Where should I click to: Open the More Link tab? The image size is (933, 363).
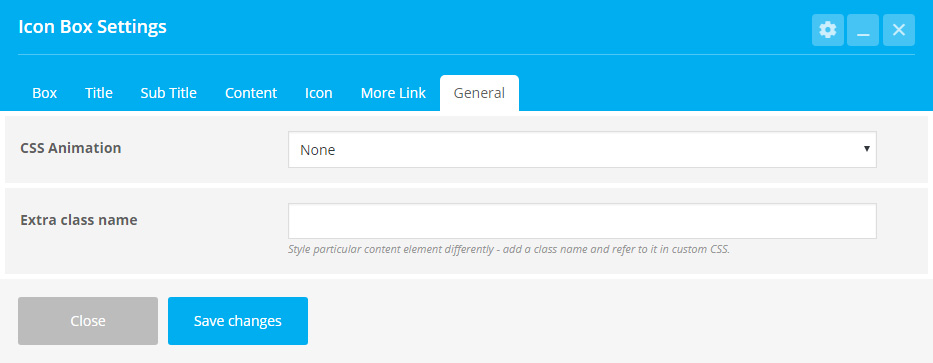pyautogui.click(x=393, y=93)
